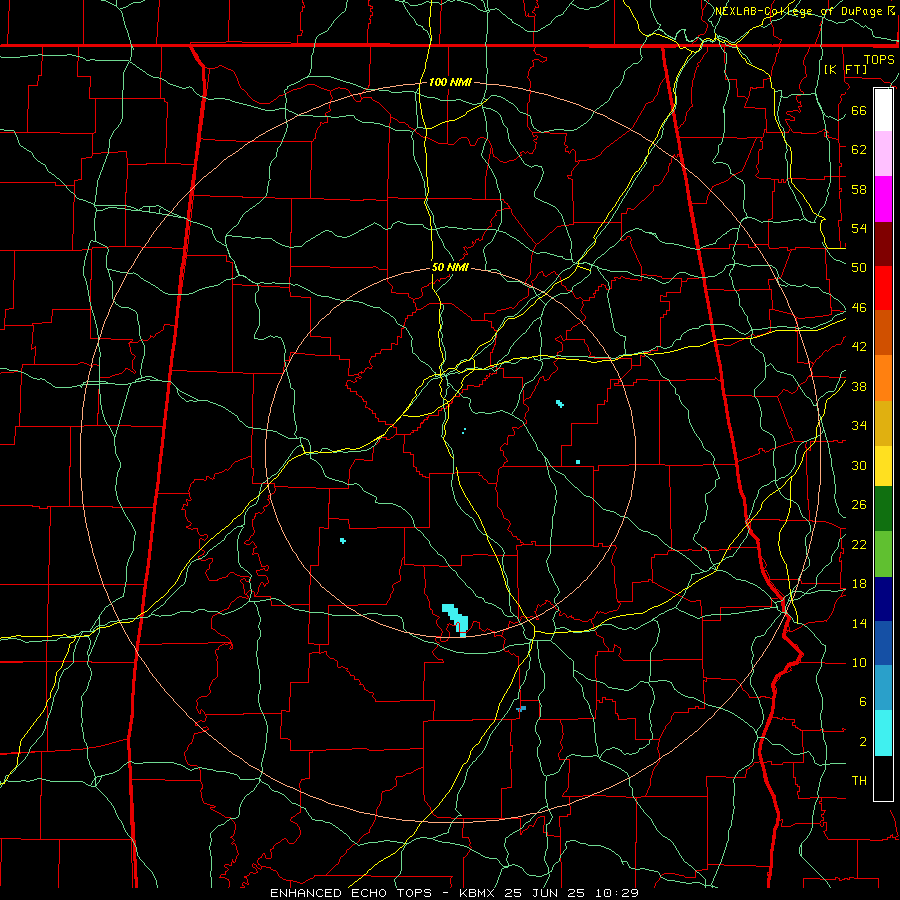
Task: Click the medium blue legend swatch
Action: (x=883, y=643)
